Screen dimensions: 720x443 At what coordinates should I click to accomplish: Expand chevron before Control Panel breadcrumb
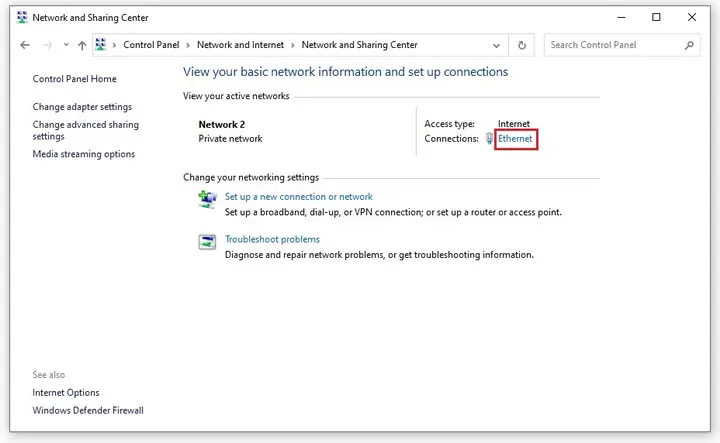tap(114, 45)
